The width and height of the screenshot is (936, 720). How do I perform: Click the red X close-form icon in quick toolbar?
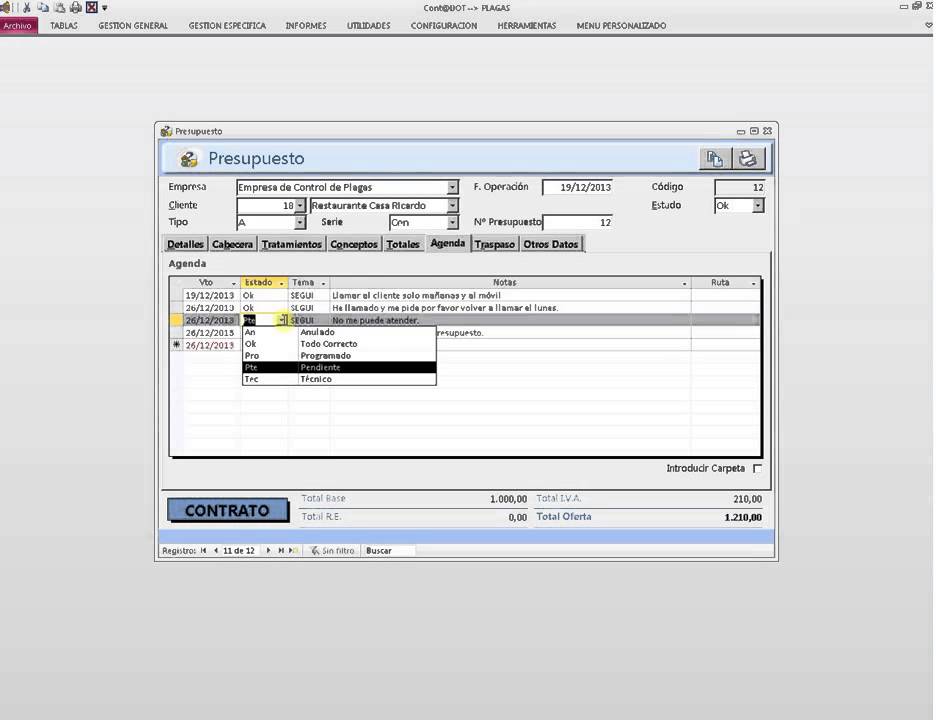click(91, 8)
